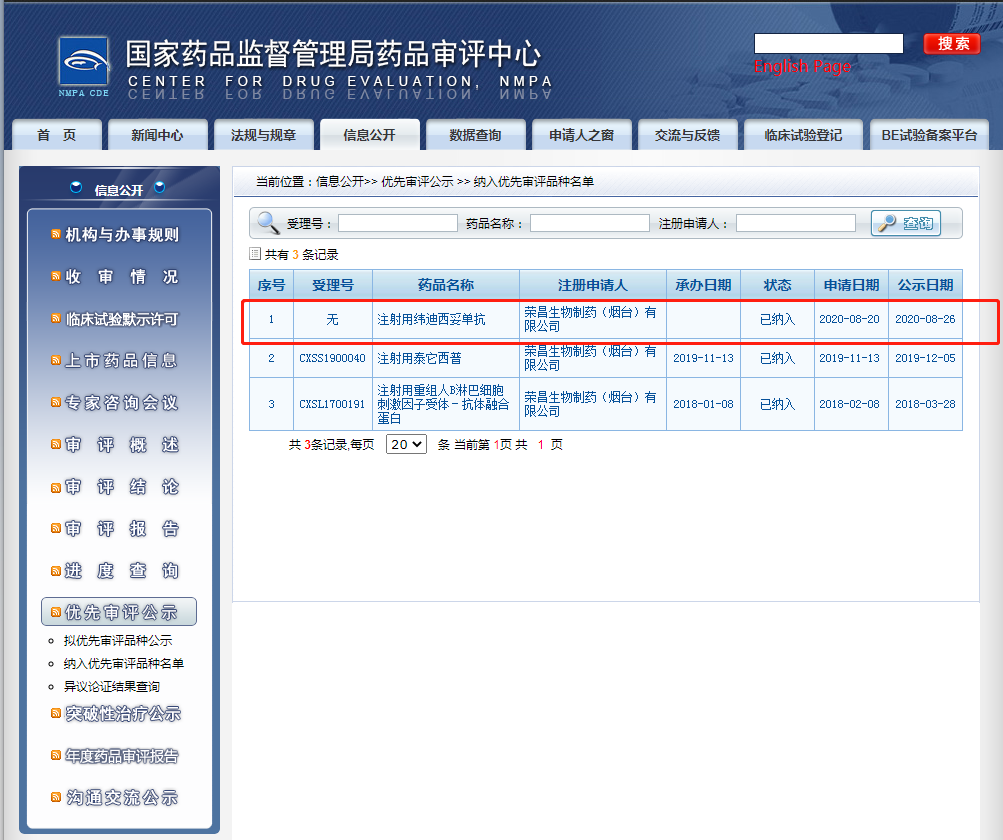Click drug name 注射用纬迪西妥单抗
The width and height of the screenshot is (1003, 840).
pyautogui.click(x=431, y=319)
